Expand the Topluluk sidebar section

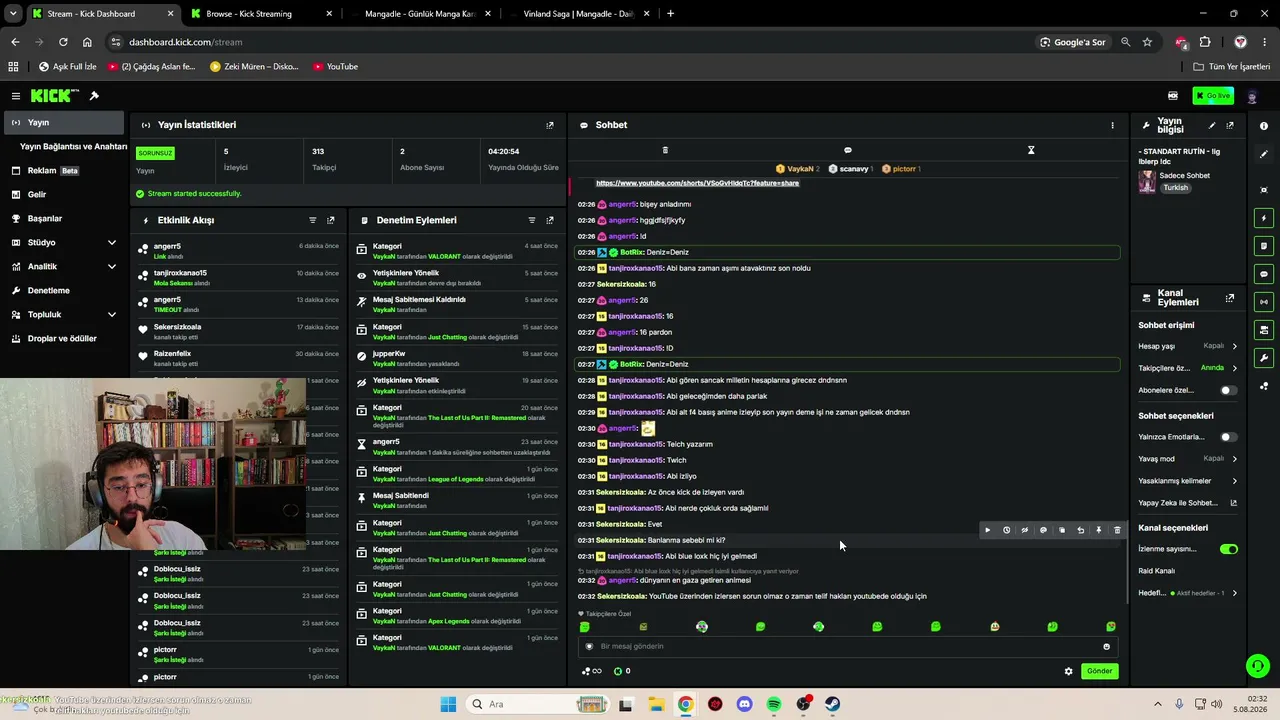point(64,315)
